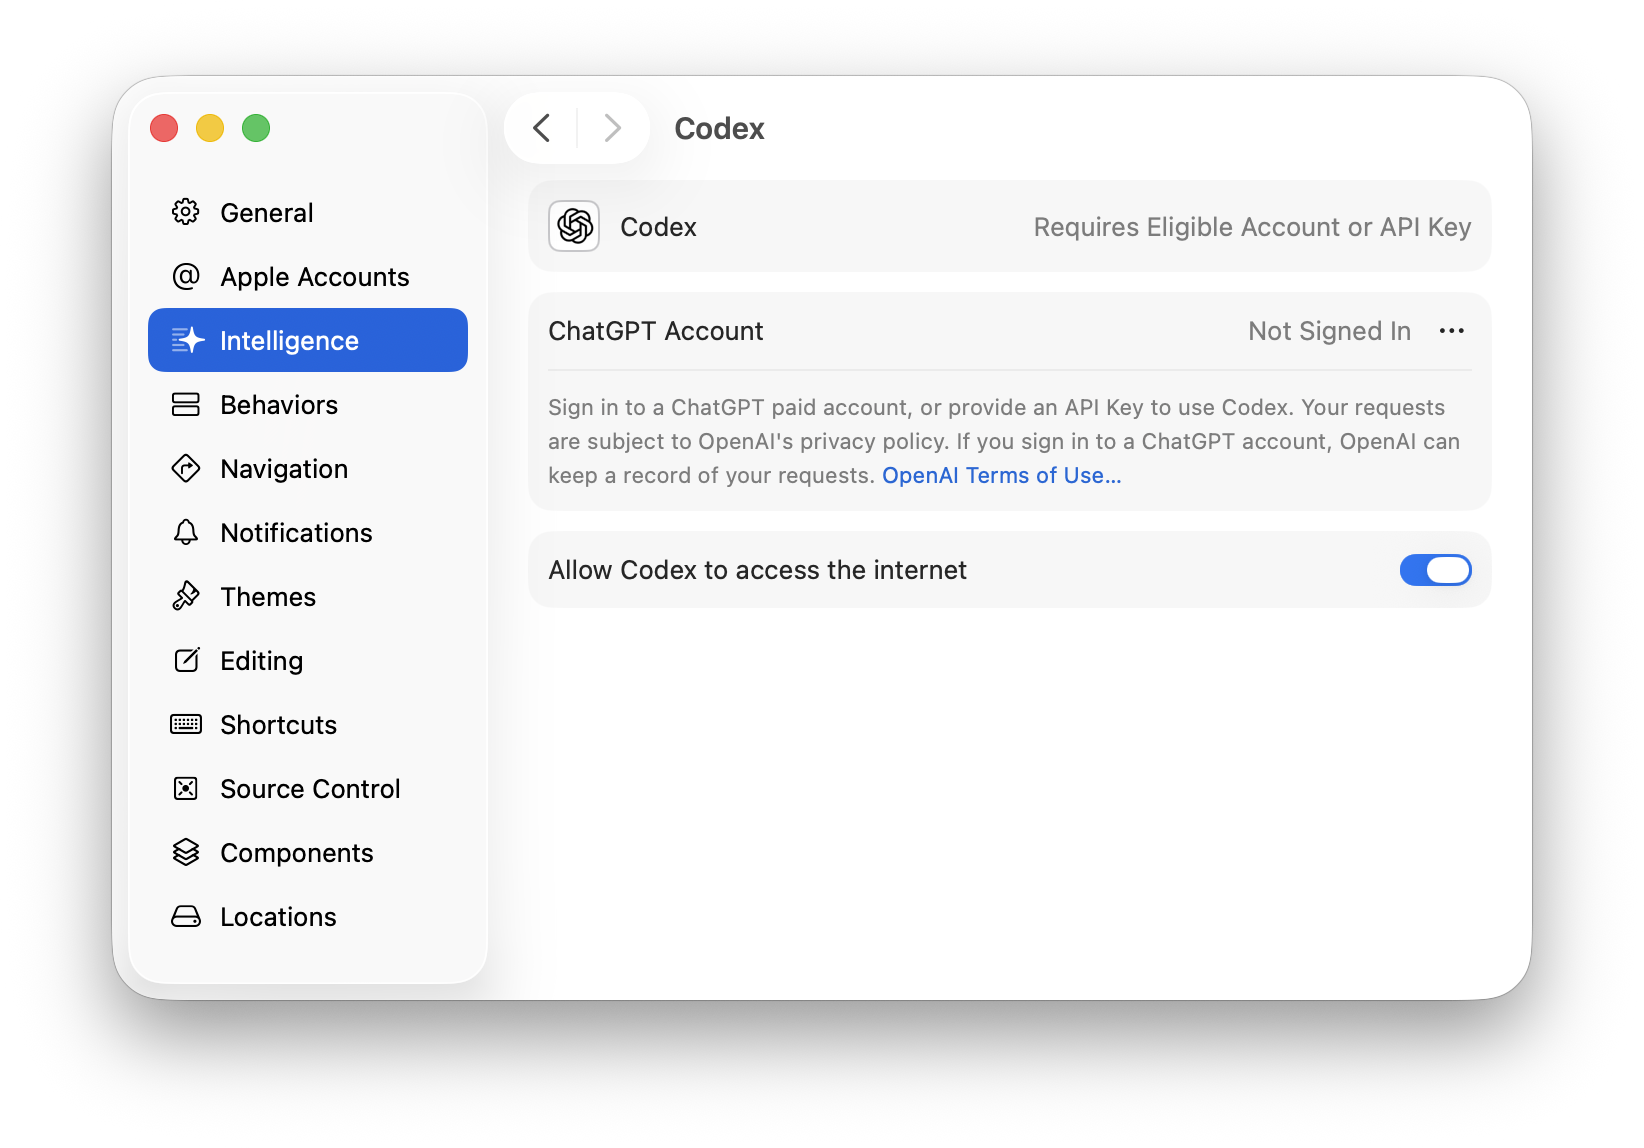Open the OpenAI Terms of Use link
Image resolution: width=1644 pixels, height=1148 pixels.
coord(1001,475)
